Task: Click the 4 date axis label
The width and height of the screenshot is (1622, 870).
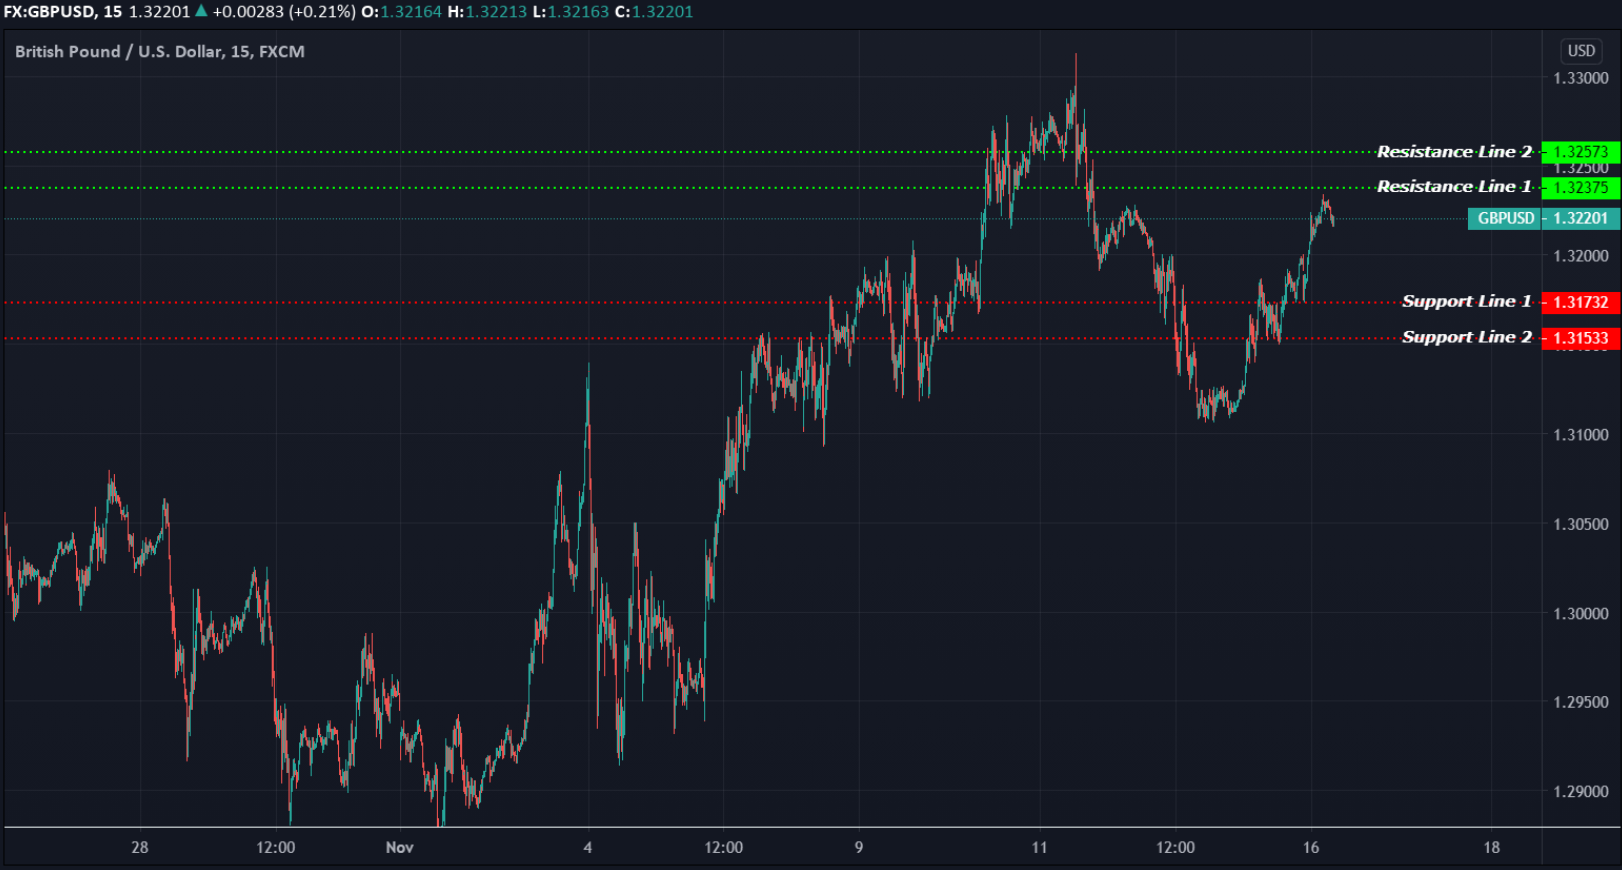Action: click(588, 848)
